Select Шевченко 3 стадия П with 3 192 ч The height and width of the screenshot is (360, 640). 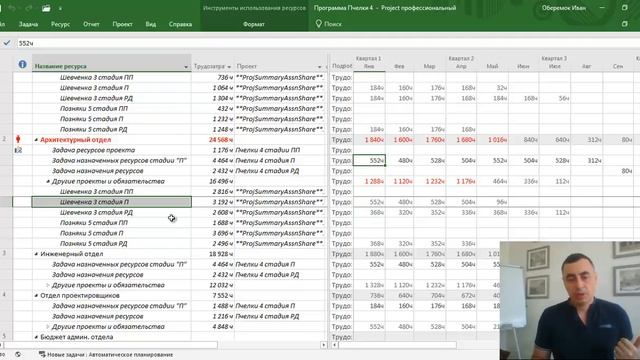click(111, 202)
